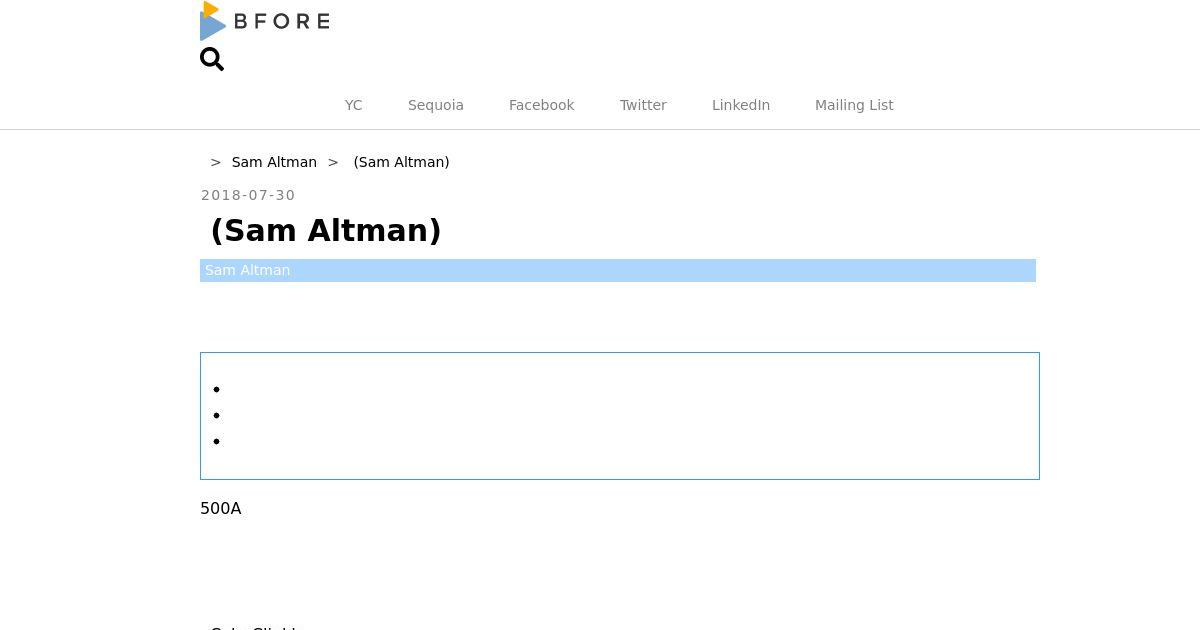Open the Twitter nav link
Image resolution: width=1200 pixels, height=630 pixels.
tap(643, 105)
